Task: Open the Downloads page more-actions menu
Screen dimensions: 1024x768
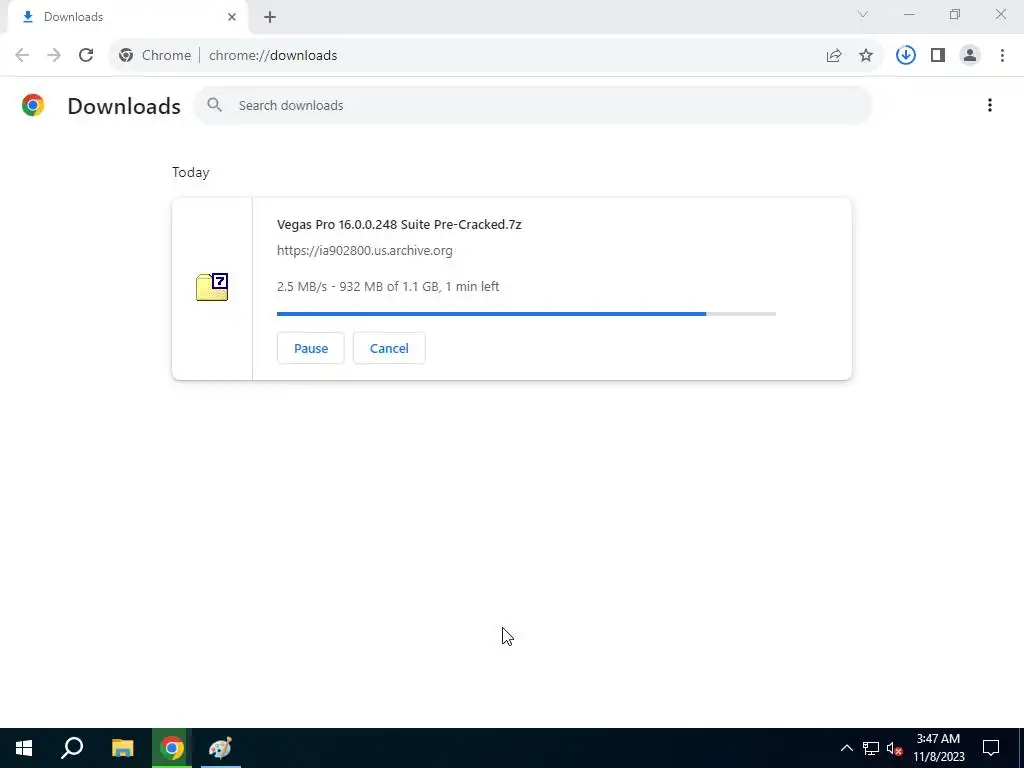Action: 990,105
